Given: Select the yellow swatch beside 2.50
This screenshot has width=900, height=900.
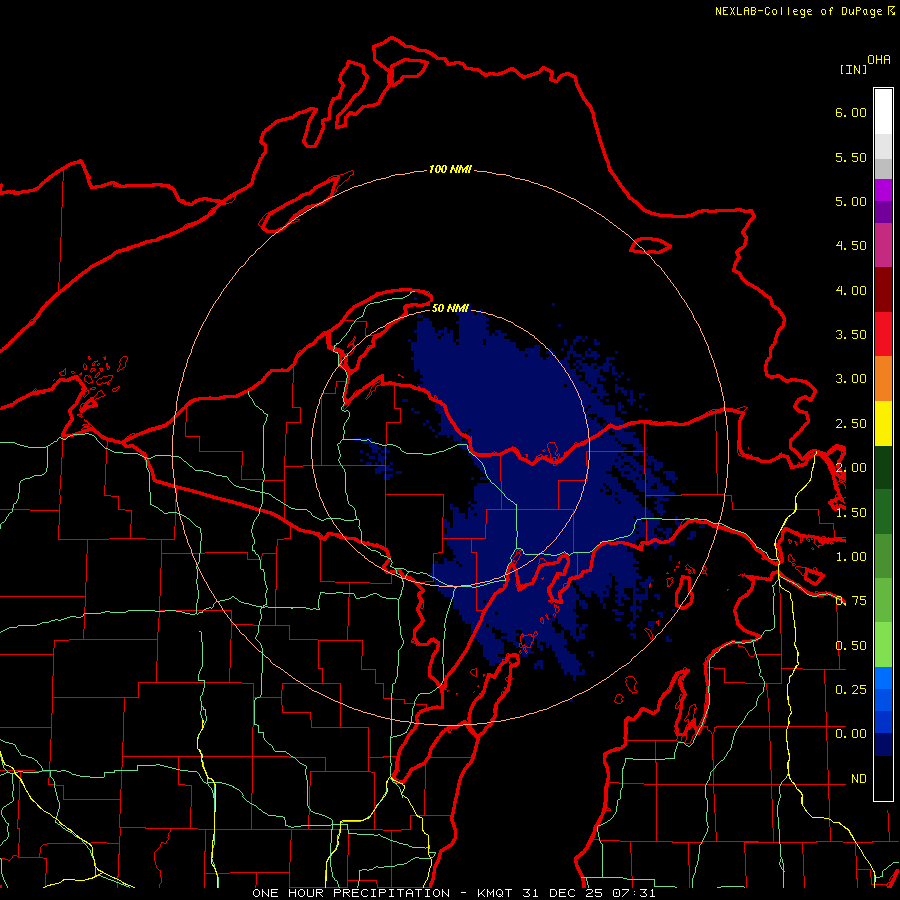Looking at the screenshot, I should (883, 424).
